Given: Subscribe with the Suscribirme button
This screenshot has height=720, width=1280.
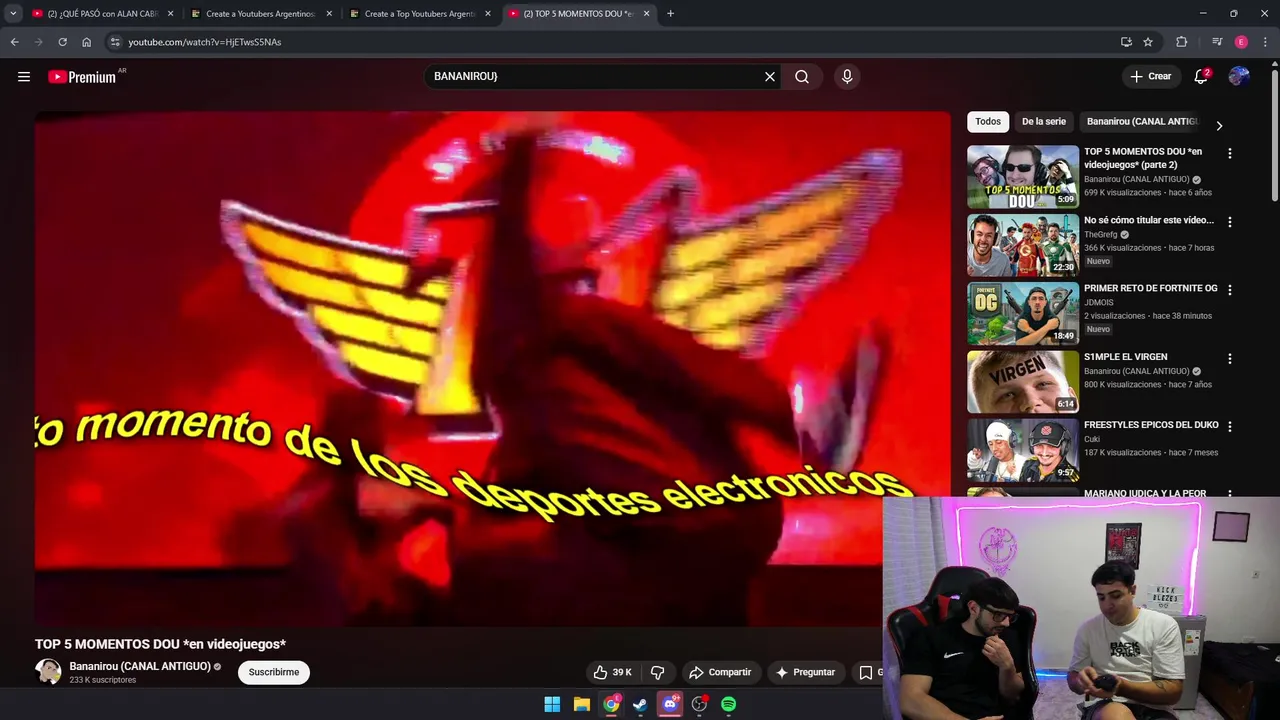Looking at the screenshot, I should (274, 672).
